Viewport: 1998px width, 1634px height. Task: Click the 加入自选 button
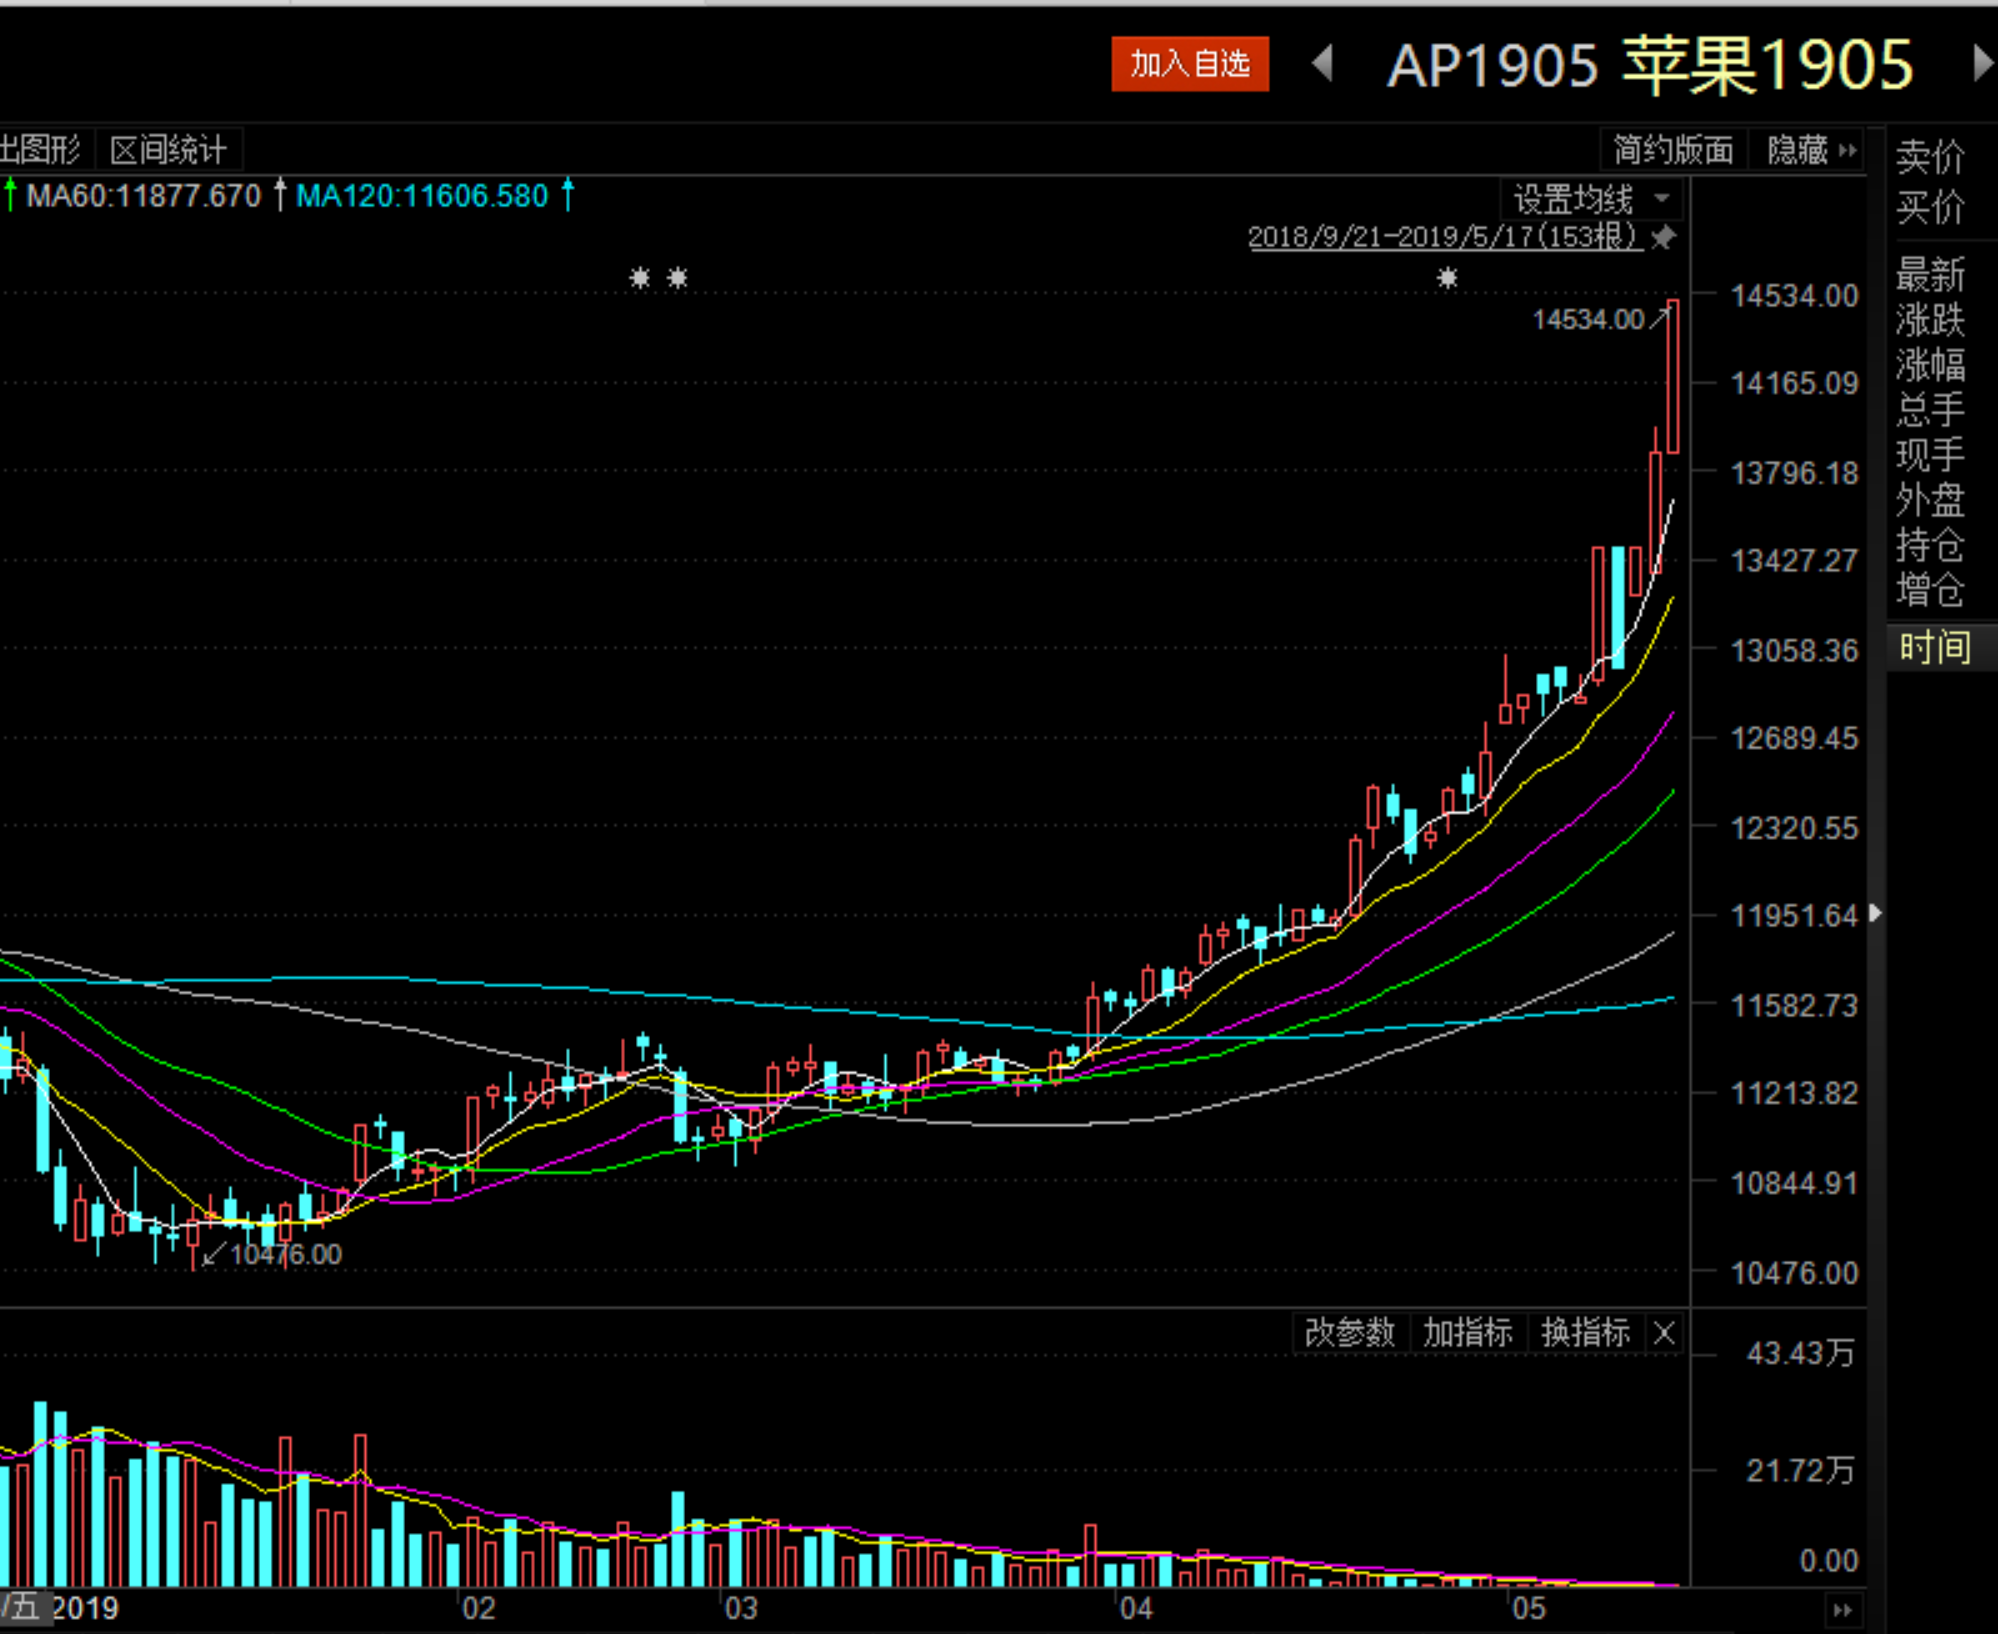(x=1189, y=64)
